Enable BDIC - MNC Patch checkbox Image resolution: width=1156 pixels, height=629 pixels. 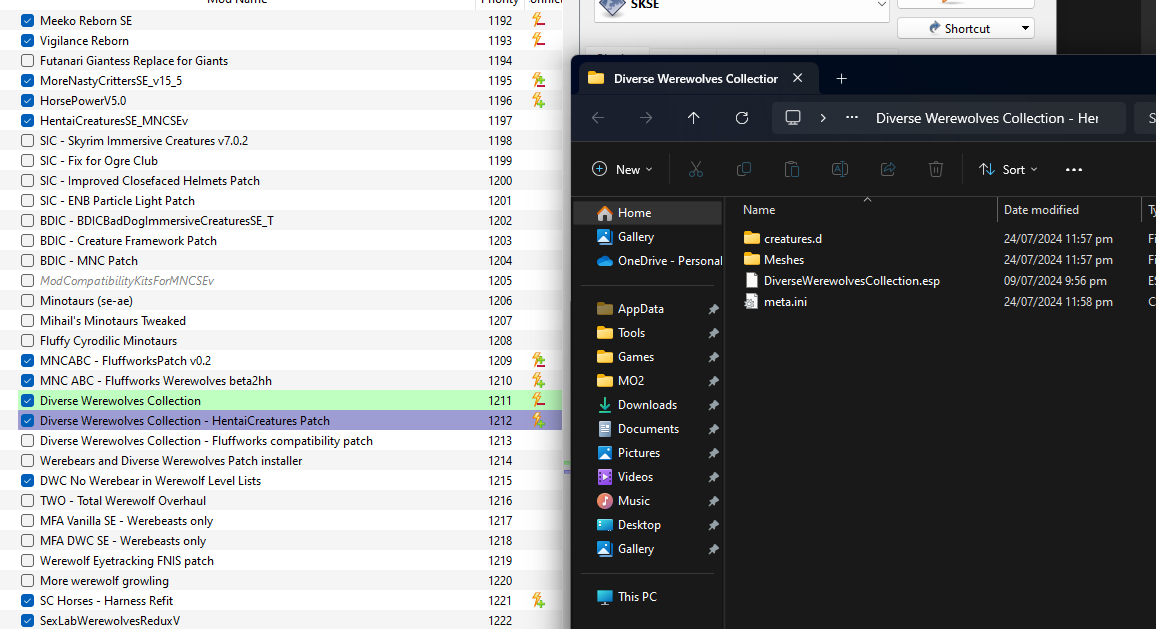27,260
